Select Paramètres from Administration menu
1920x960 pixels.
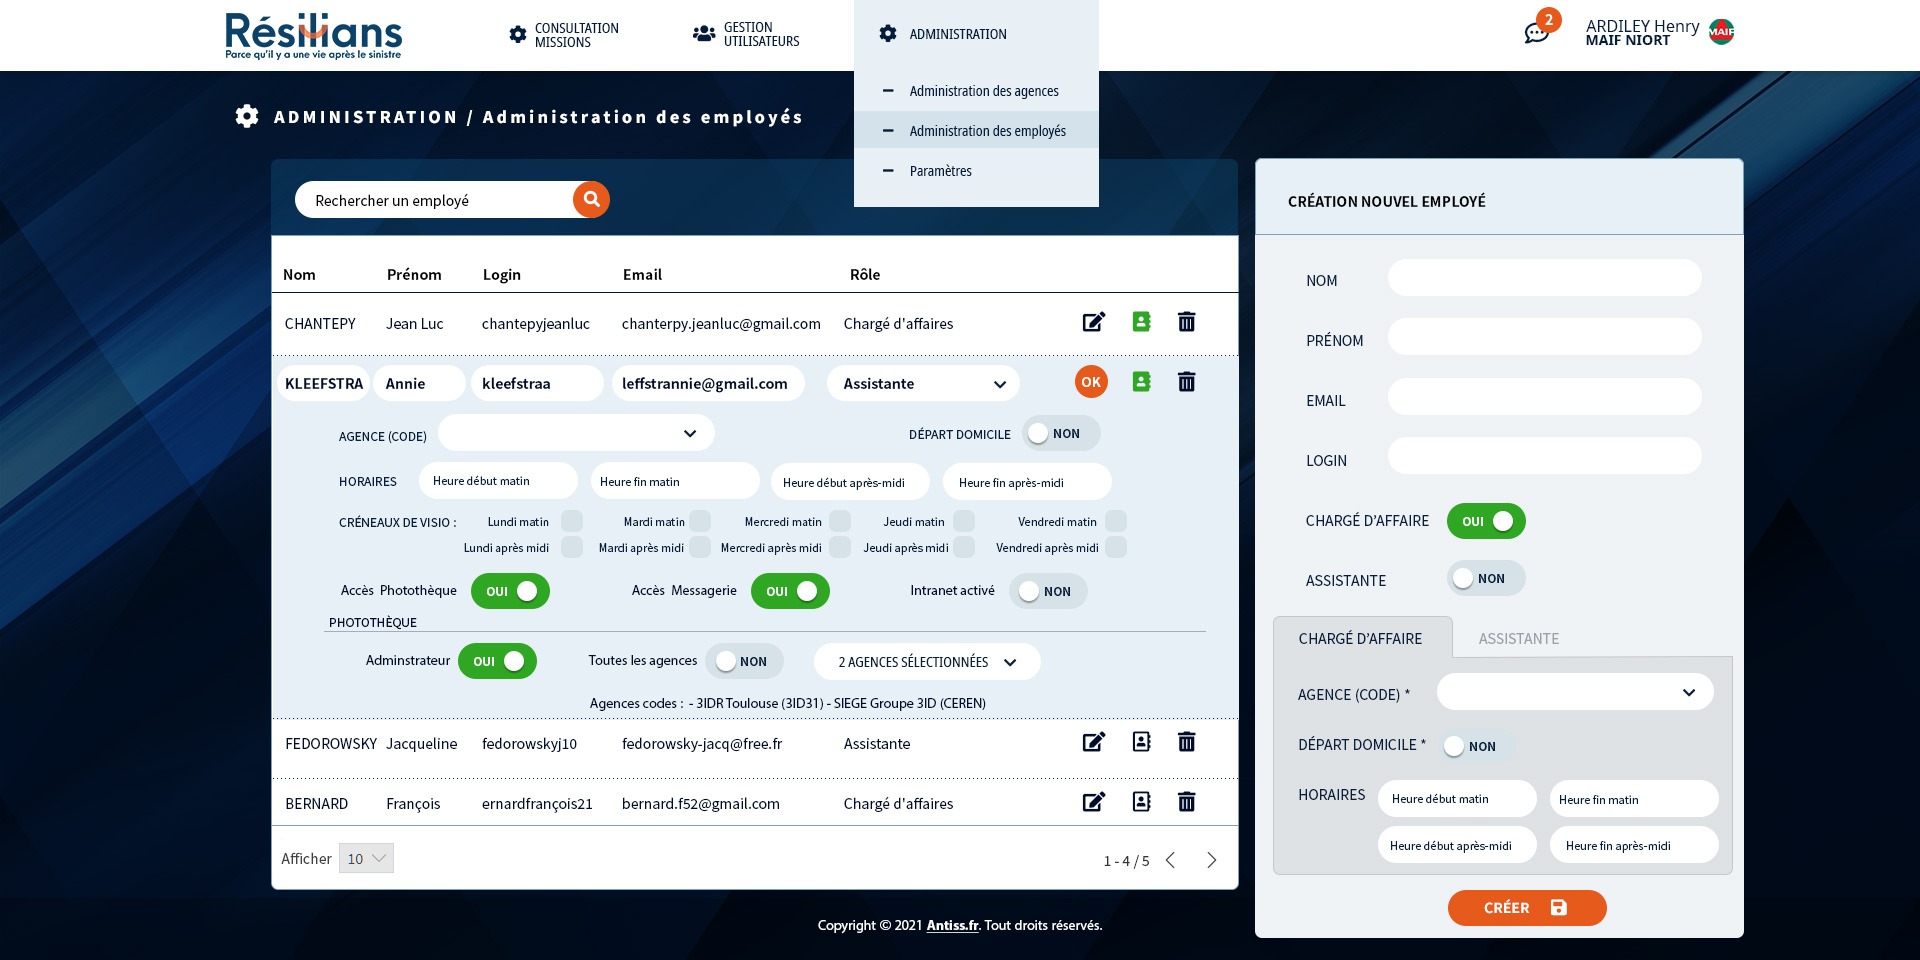[x=940, y=171]
